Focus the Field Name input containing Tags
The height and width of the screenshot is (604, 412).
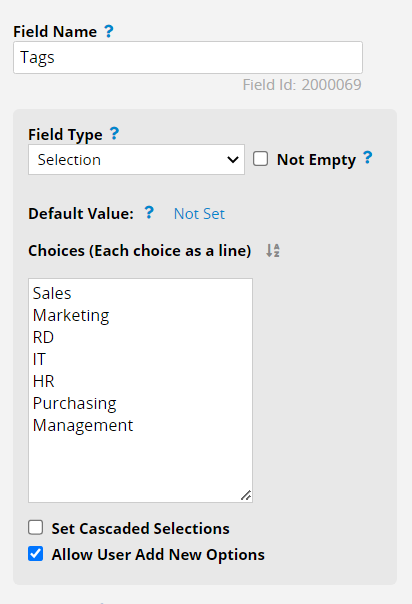coord(188,57)
